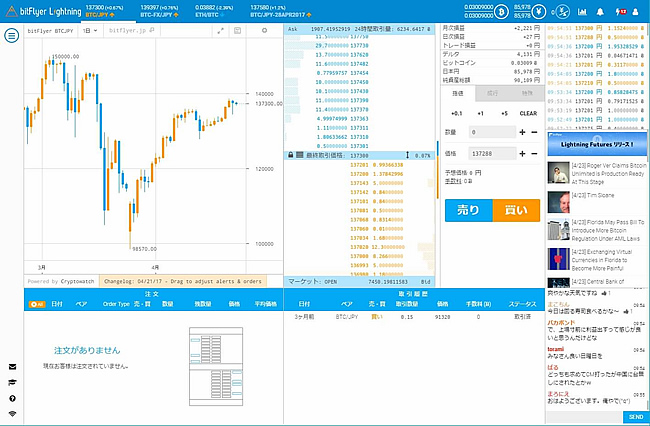Screen dimensions: 650x426
Task: Switch to the BTC-FX/JPY market
Action: coord(159,11)
